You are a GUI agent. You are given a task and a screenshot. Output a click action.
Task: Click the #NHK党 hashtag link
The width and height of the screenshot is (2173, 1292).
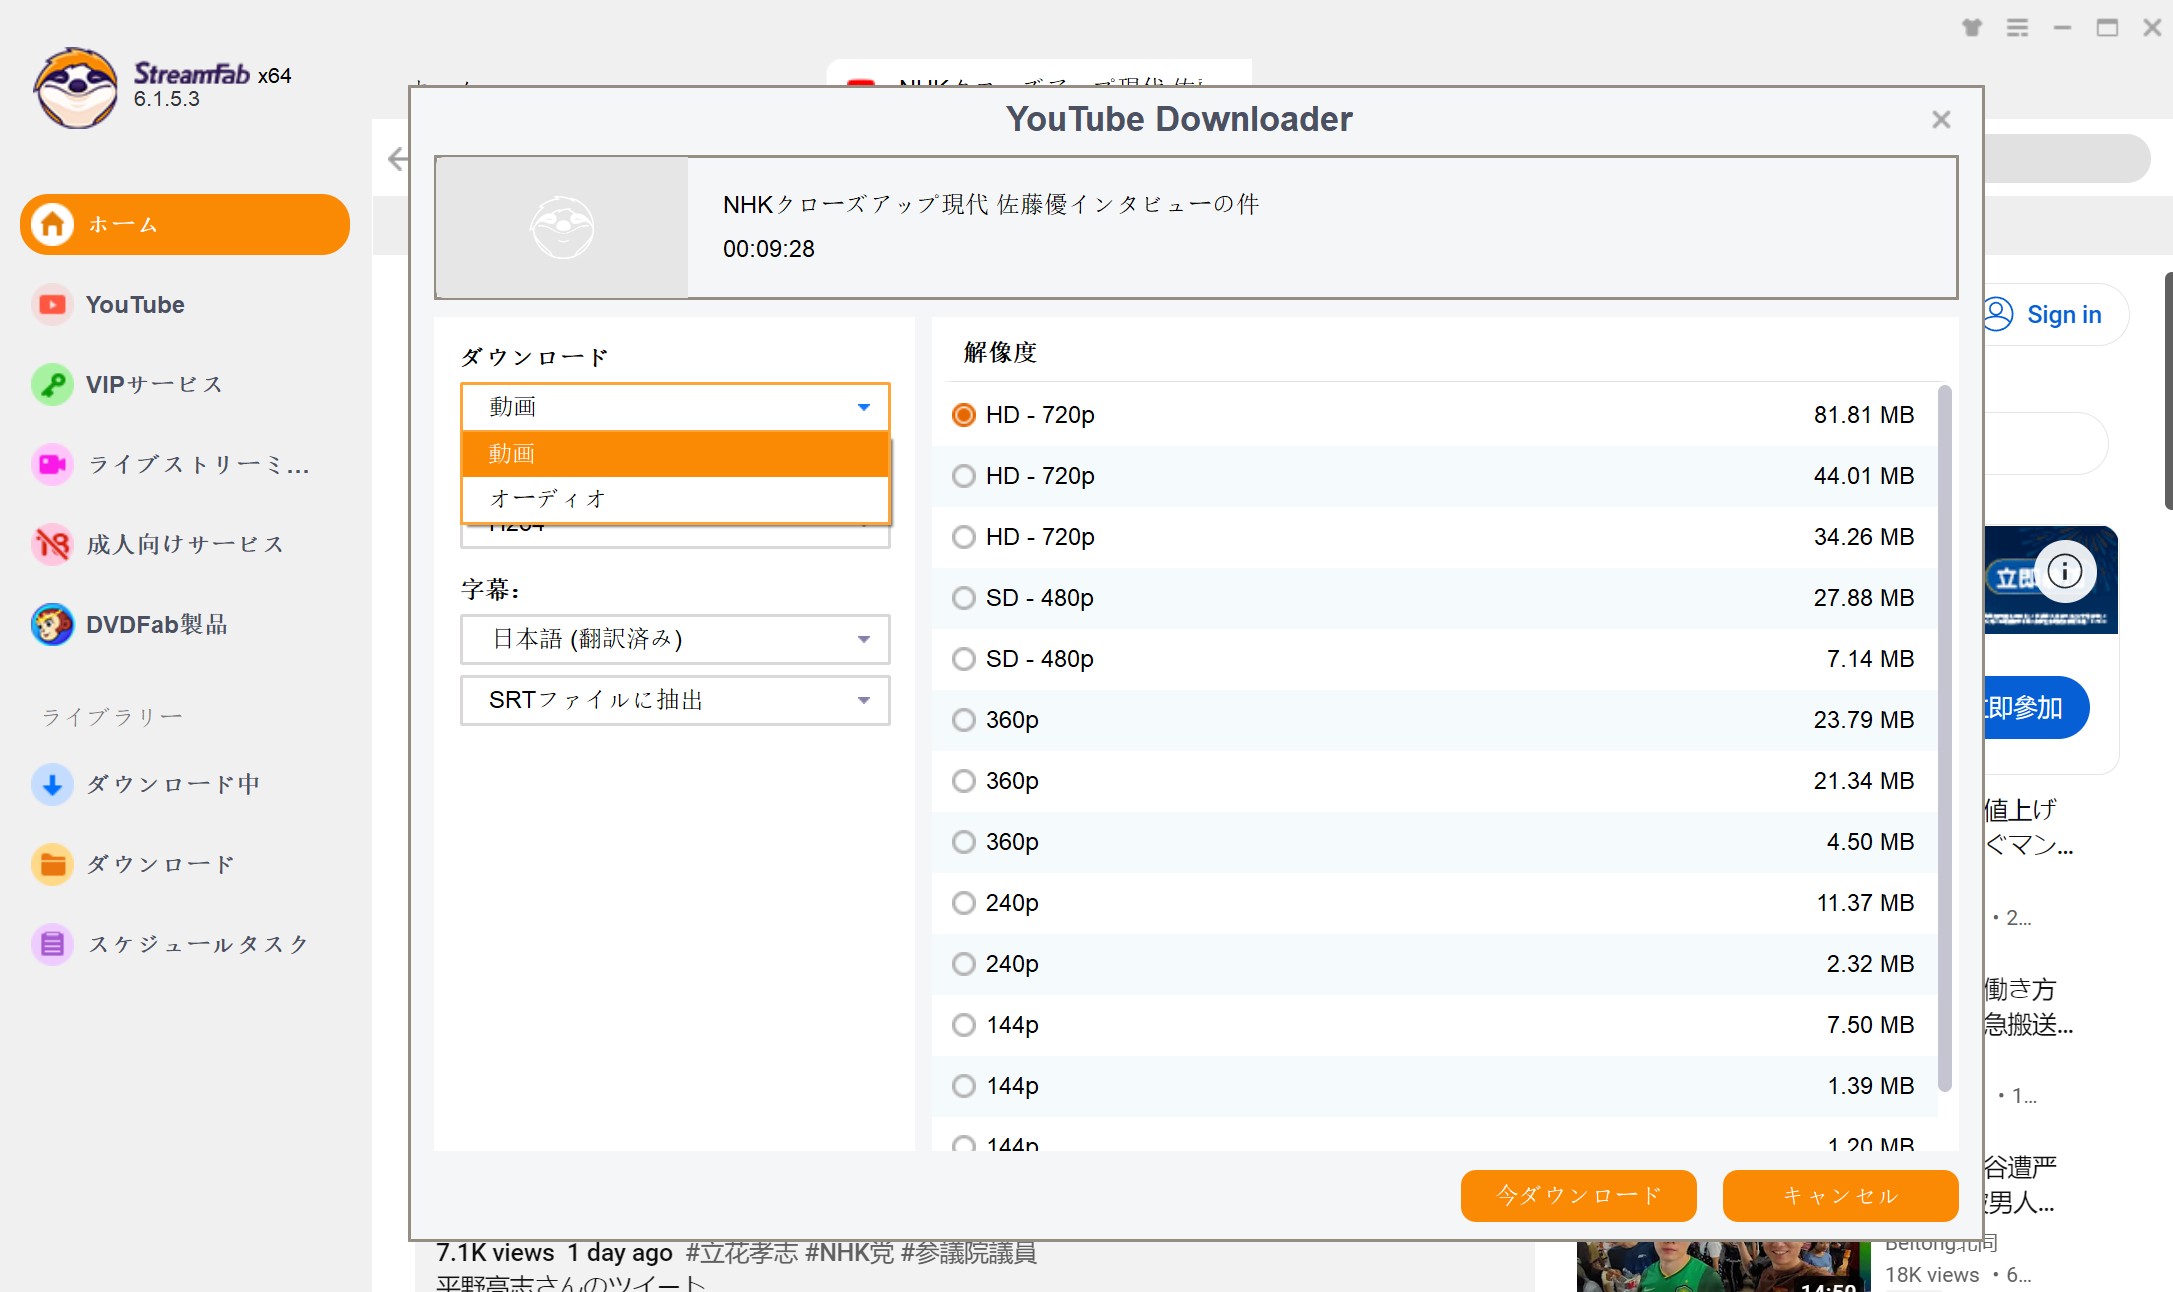point(849,1253)
